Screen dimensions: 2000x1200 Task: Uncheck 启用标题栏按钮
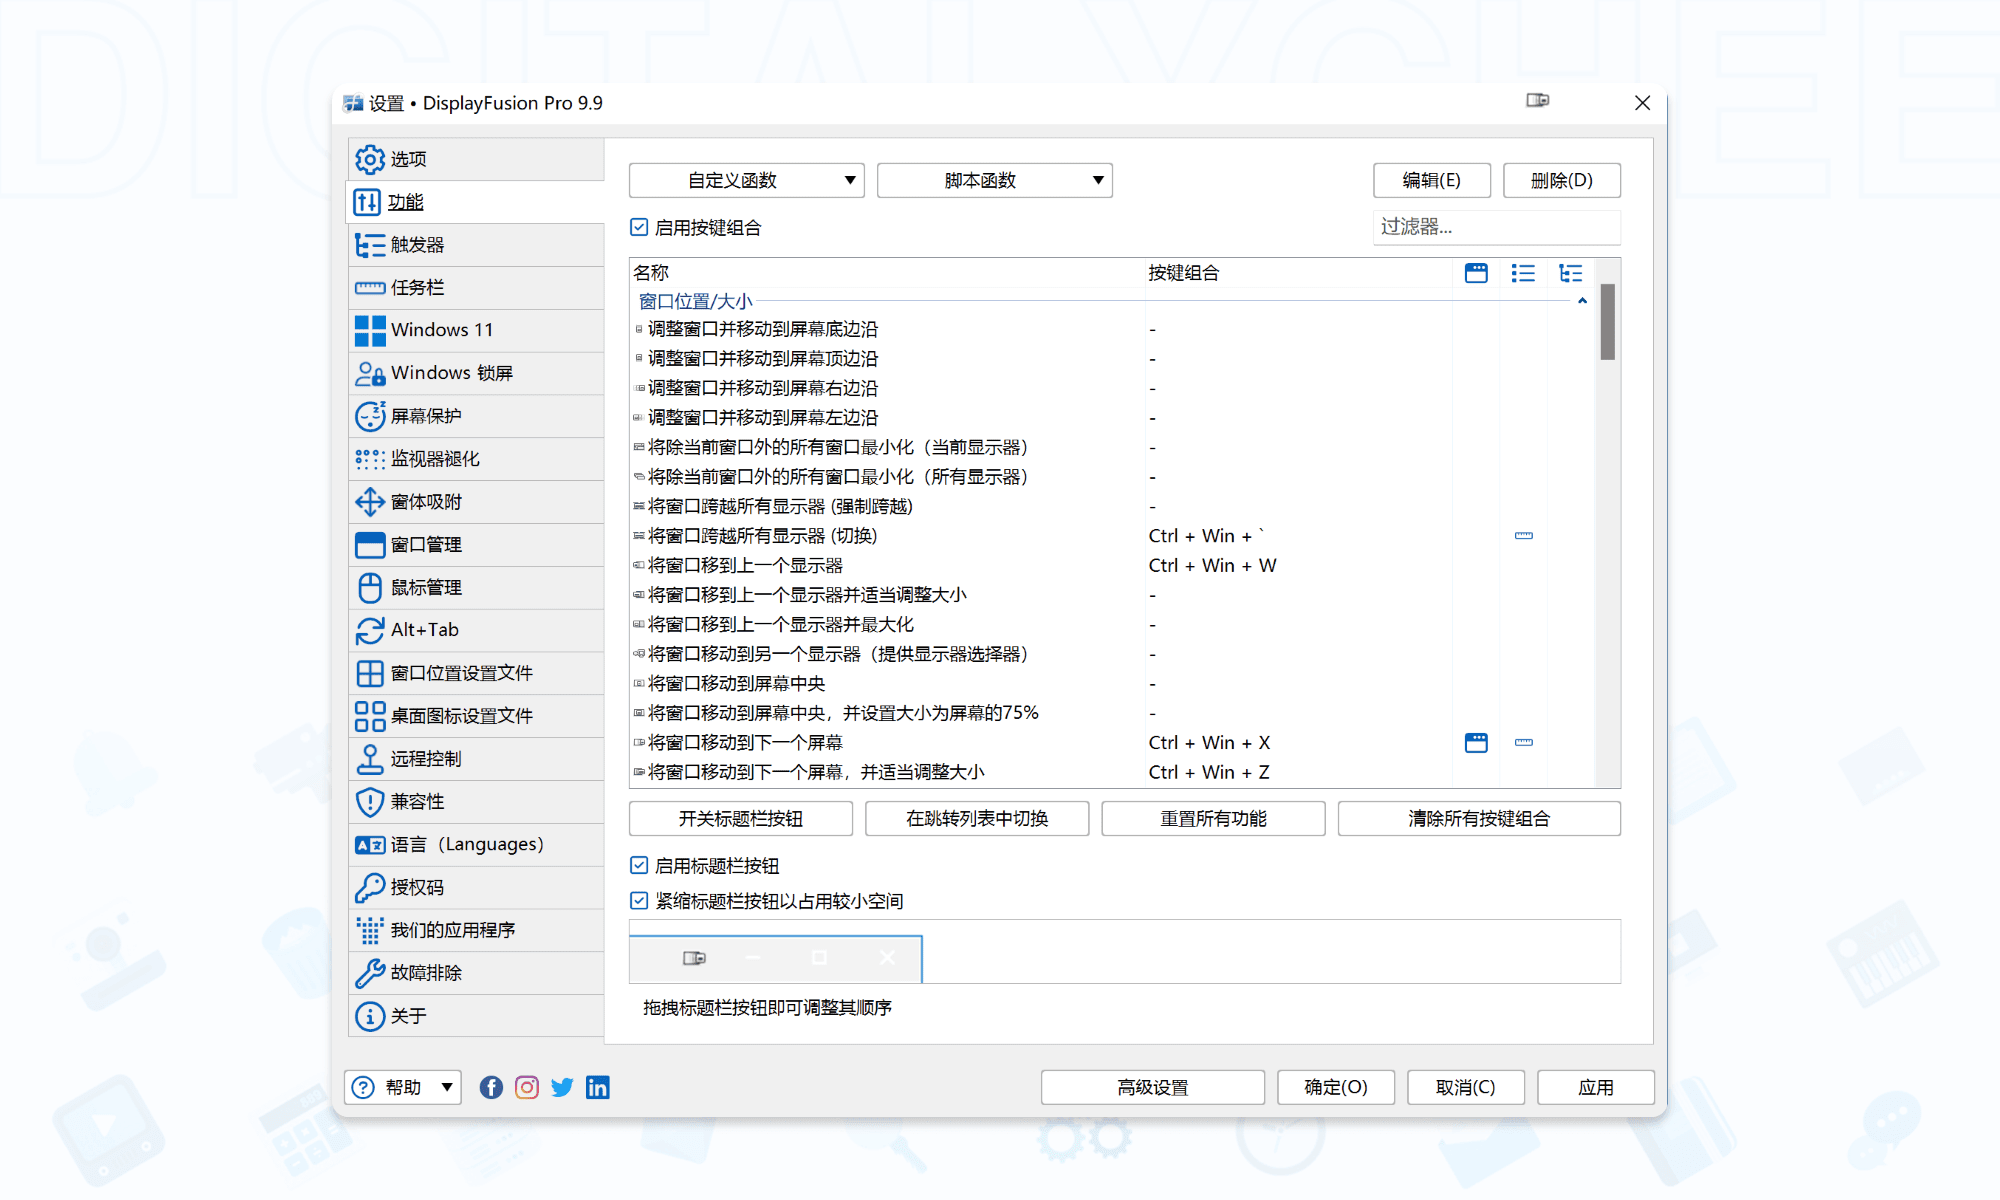[x=638, y=865]
